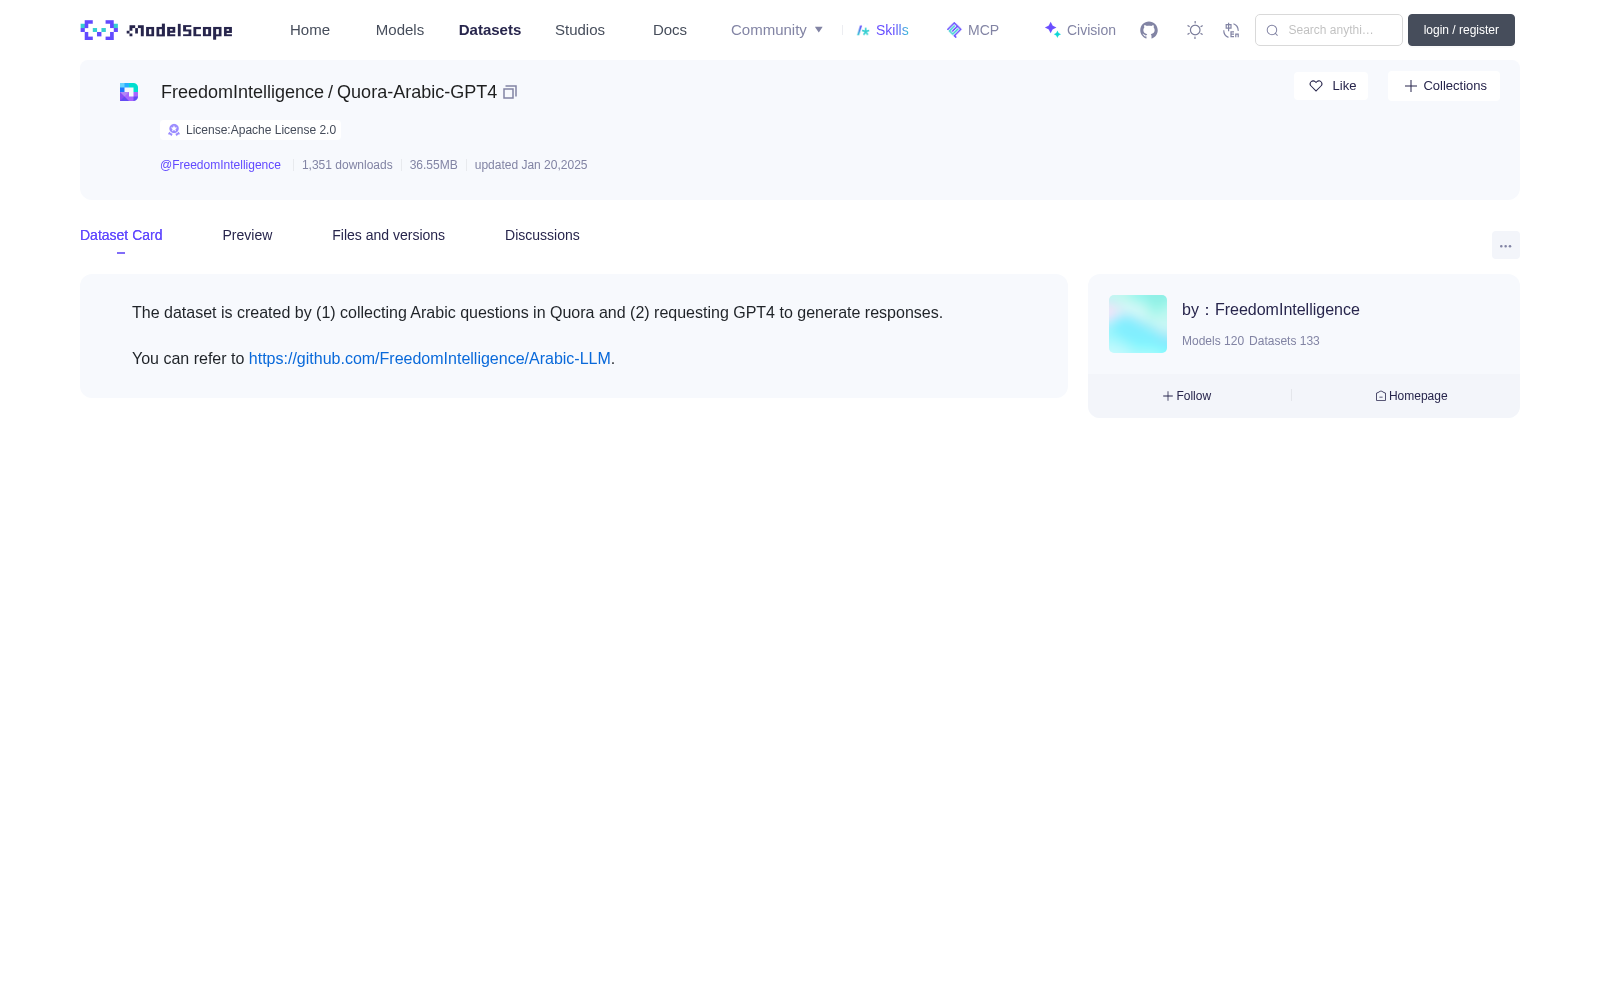The width and height of the screenshot is (1600, 1000).
Task: Click the License:Apache License 2.0 tag
Action: [x=251, y=130]
